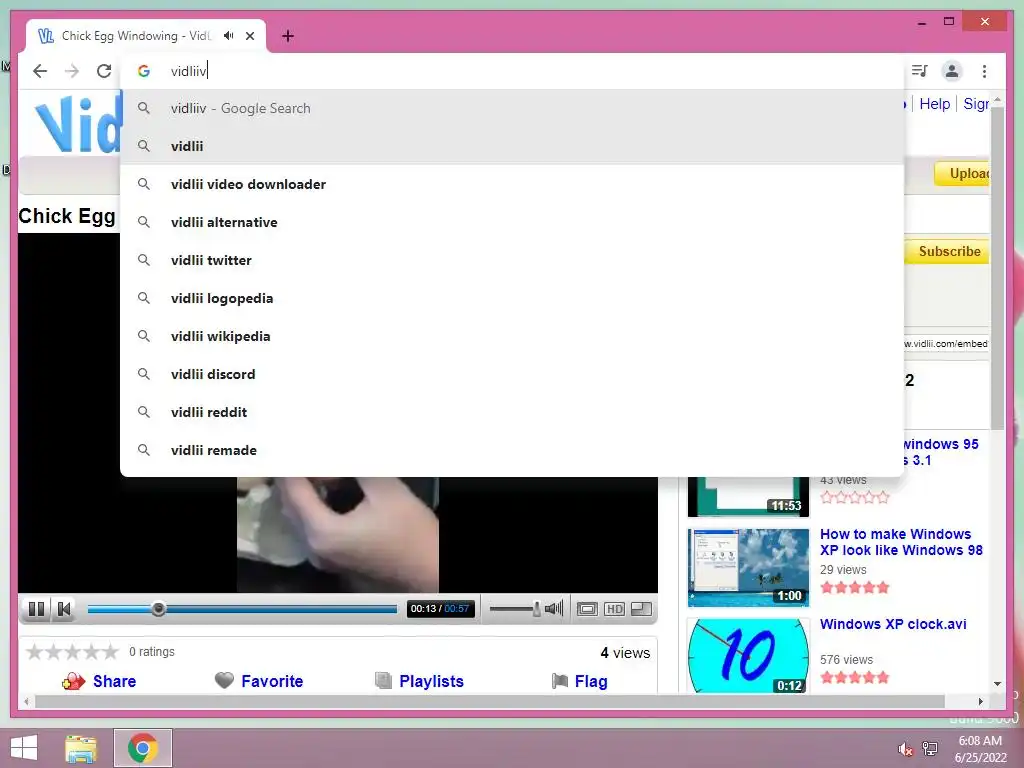The width and height of the screenshot is (1024, 768).
Task: Open a new tab with the plus button
Action: [288, 36]
